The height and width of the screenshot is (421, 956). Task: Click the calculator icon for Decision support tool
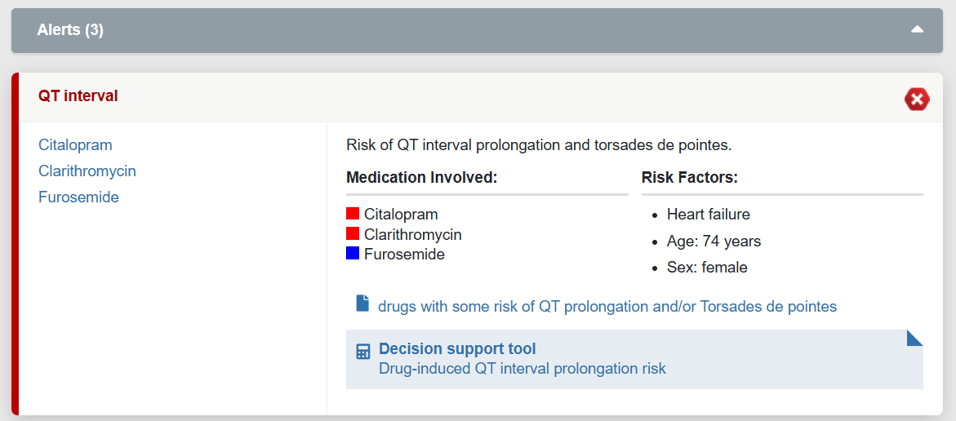pos(363,352)
